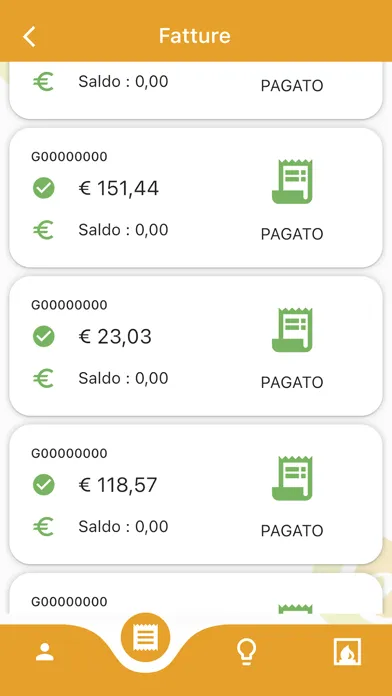Open the partially visible bottom invoice card
392x696 pixels.
tap(196, 593)
